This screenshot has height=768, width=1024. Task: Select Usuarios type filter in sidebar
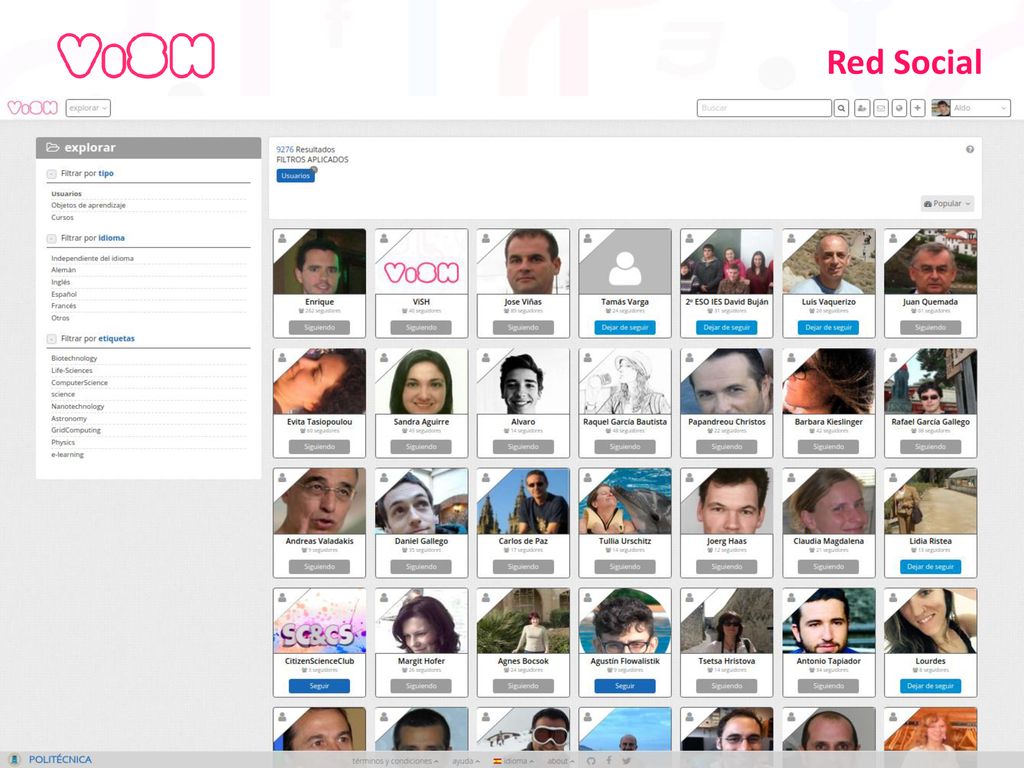tap(67, 194)
